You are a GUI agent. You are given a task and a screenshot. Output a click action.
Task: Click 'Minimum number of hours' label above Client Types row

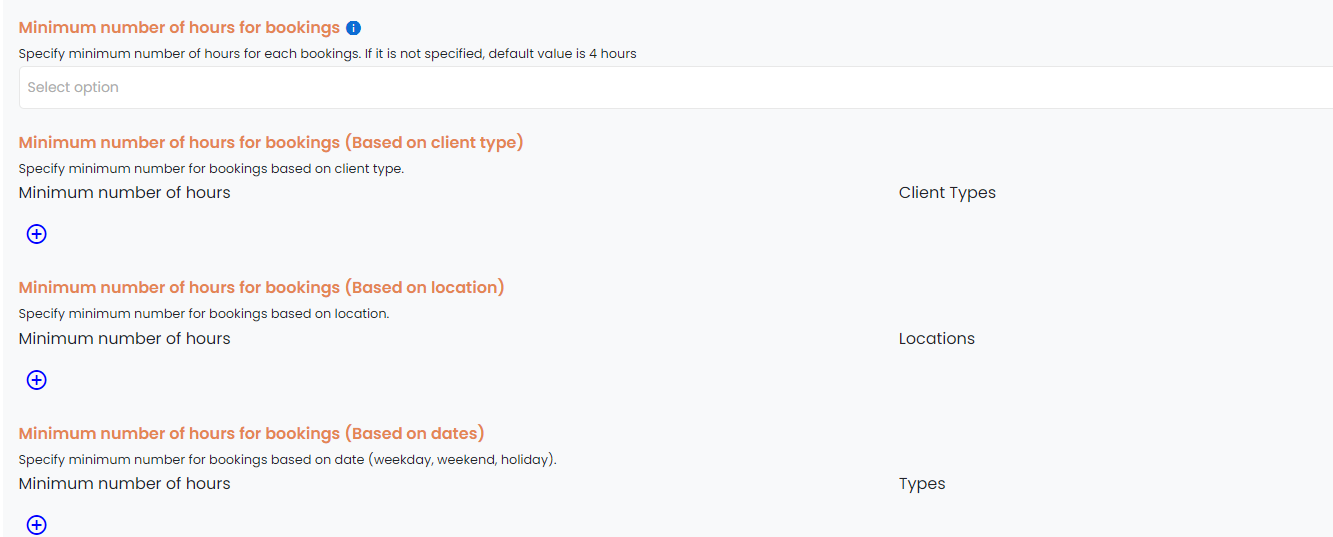124,192
